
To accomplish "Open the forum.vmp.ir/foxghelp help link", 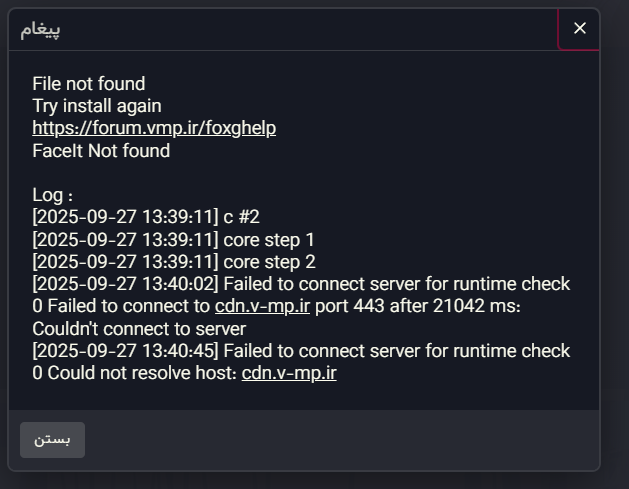I will tap(154, 128).
